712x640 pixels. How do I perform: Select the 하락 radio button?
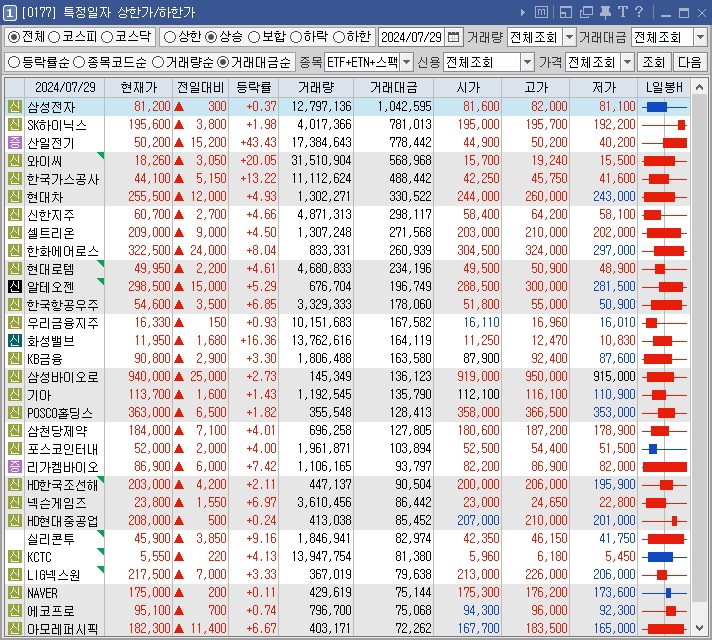(296, 37)
